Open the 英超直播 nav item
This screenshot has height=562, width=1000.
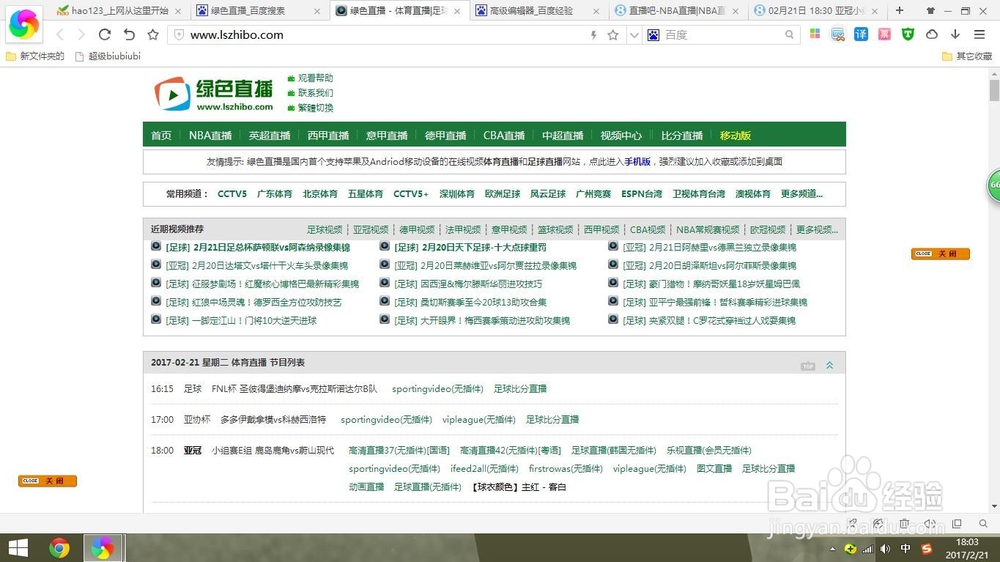(269, 135)
